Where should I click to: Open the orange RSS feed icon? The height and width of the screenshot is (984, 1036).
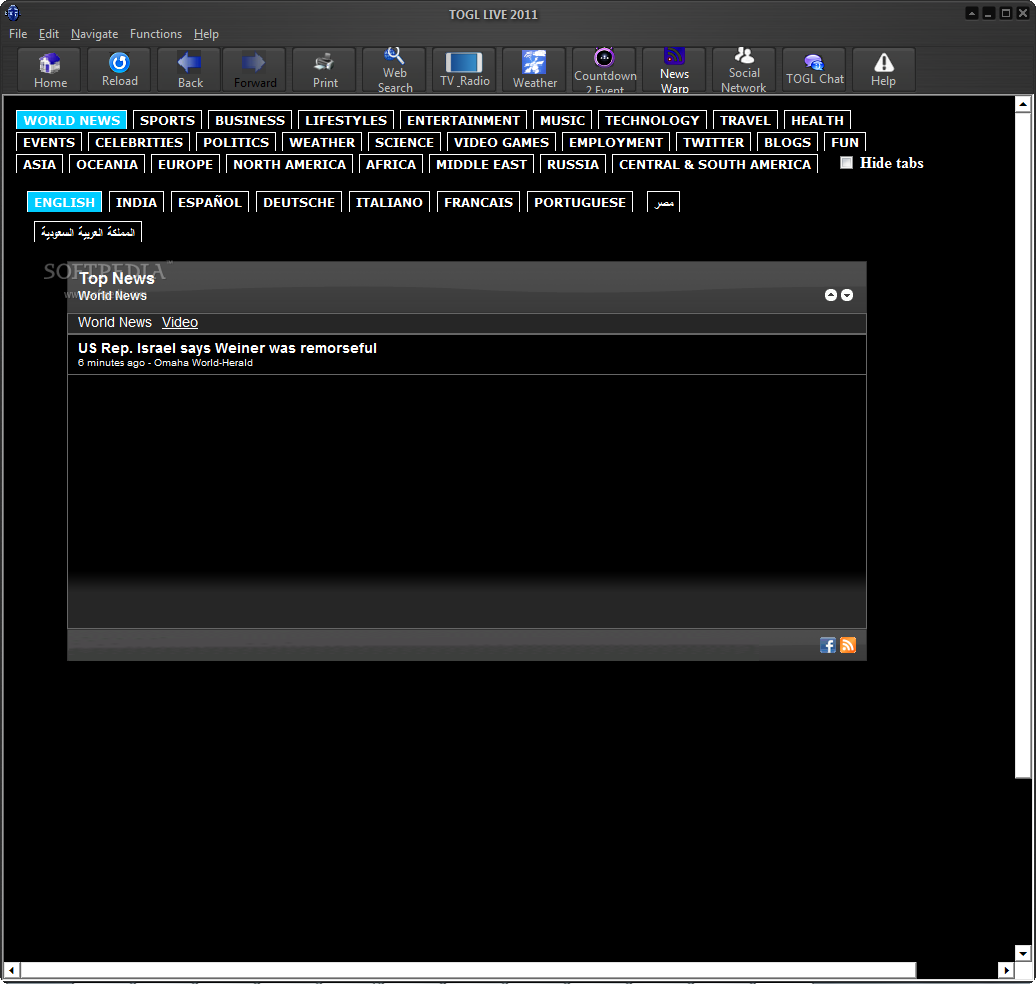pos(848,645)
